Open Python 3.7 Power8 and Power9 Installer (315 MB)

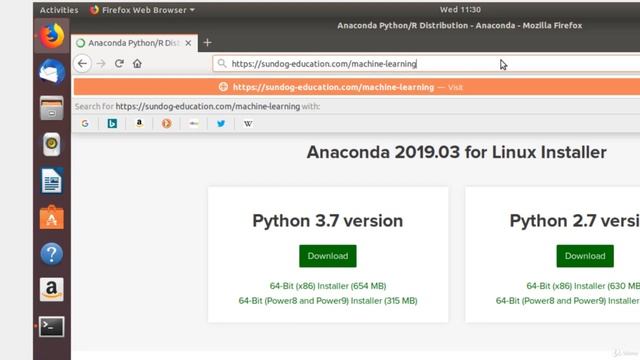[x=328, y=301]
